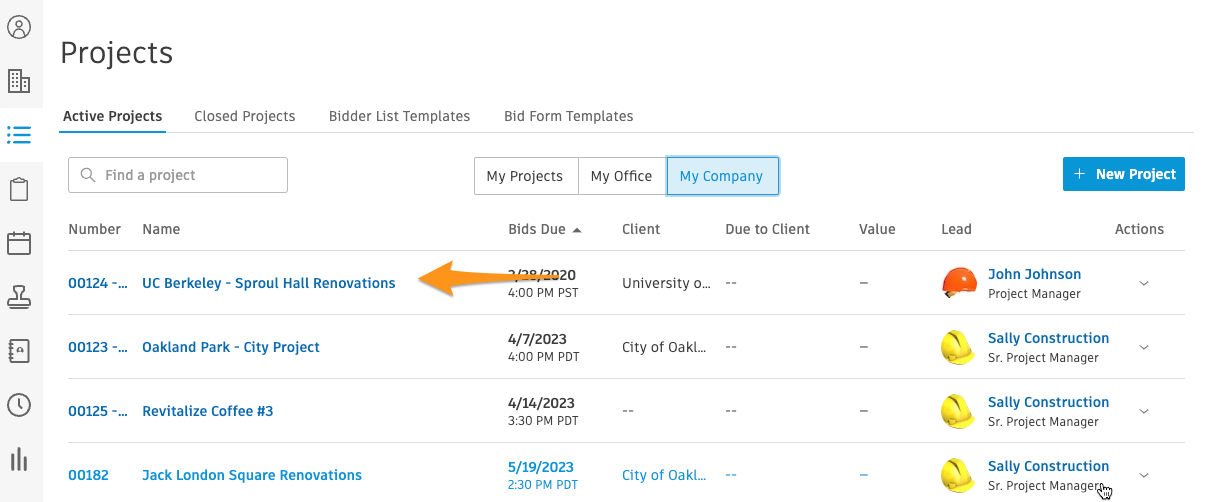Viewport: 1205px width, 502px height.
Task: Open the calendar sidebar icon
Action: click(19, 243)
